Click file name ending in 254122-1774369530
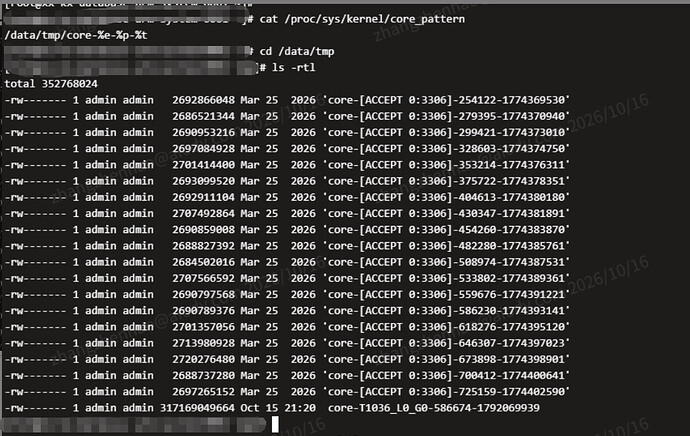Screen dimensions: 690x436 click(447, 100)
